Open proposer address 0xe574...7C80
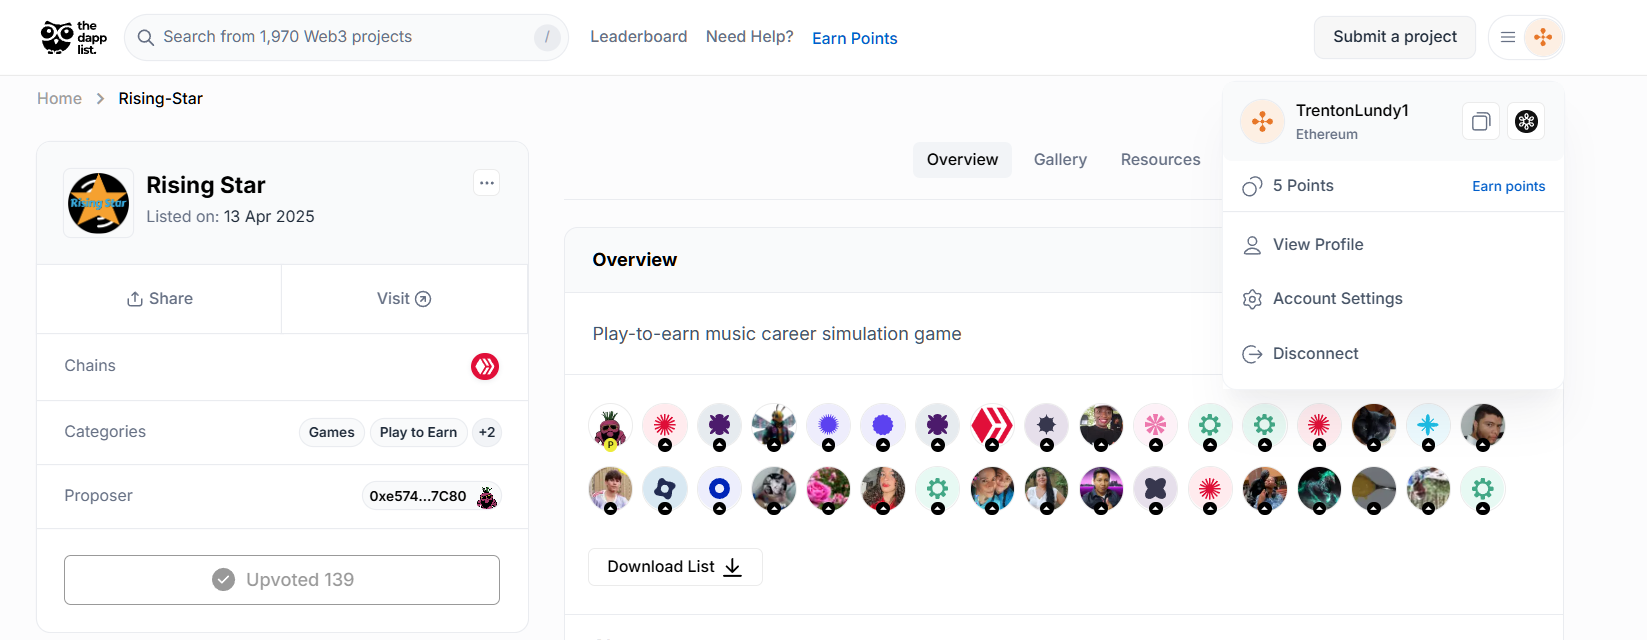Image resolution: width=1647 pixels, height=640 pixels. pos(418,496)
